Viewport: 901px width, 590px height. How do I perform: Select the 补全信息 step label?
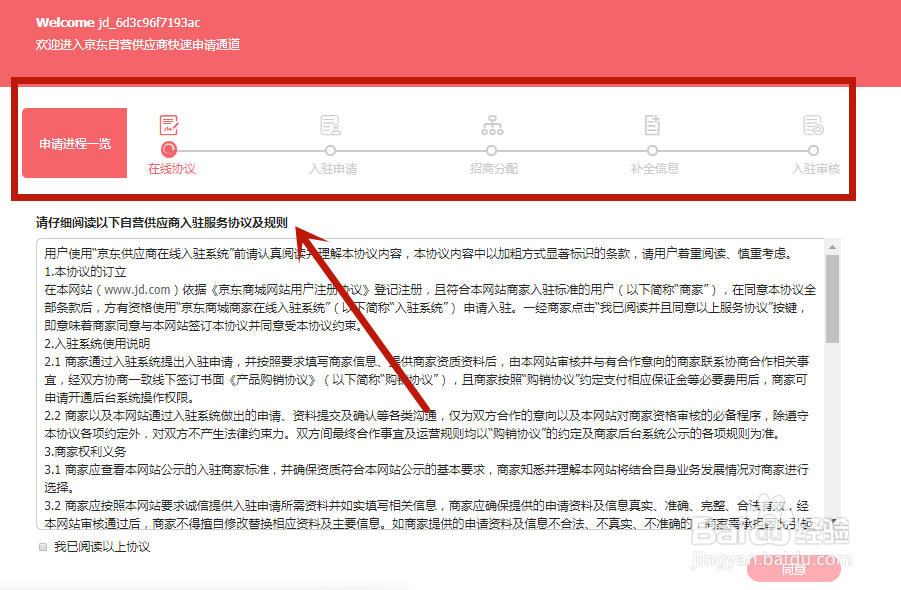655,169
